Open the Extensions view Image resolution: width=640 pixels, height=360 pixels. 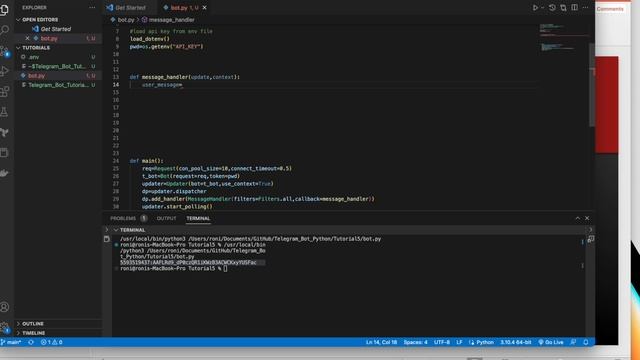[4, 91]
